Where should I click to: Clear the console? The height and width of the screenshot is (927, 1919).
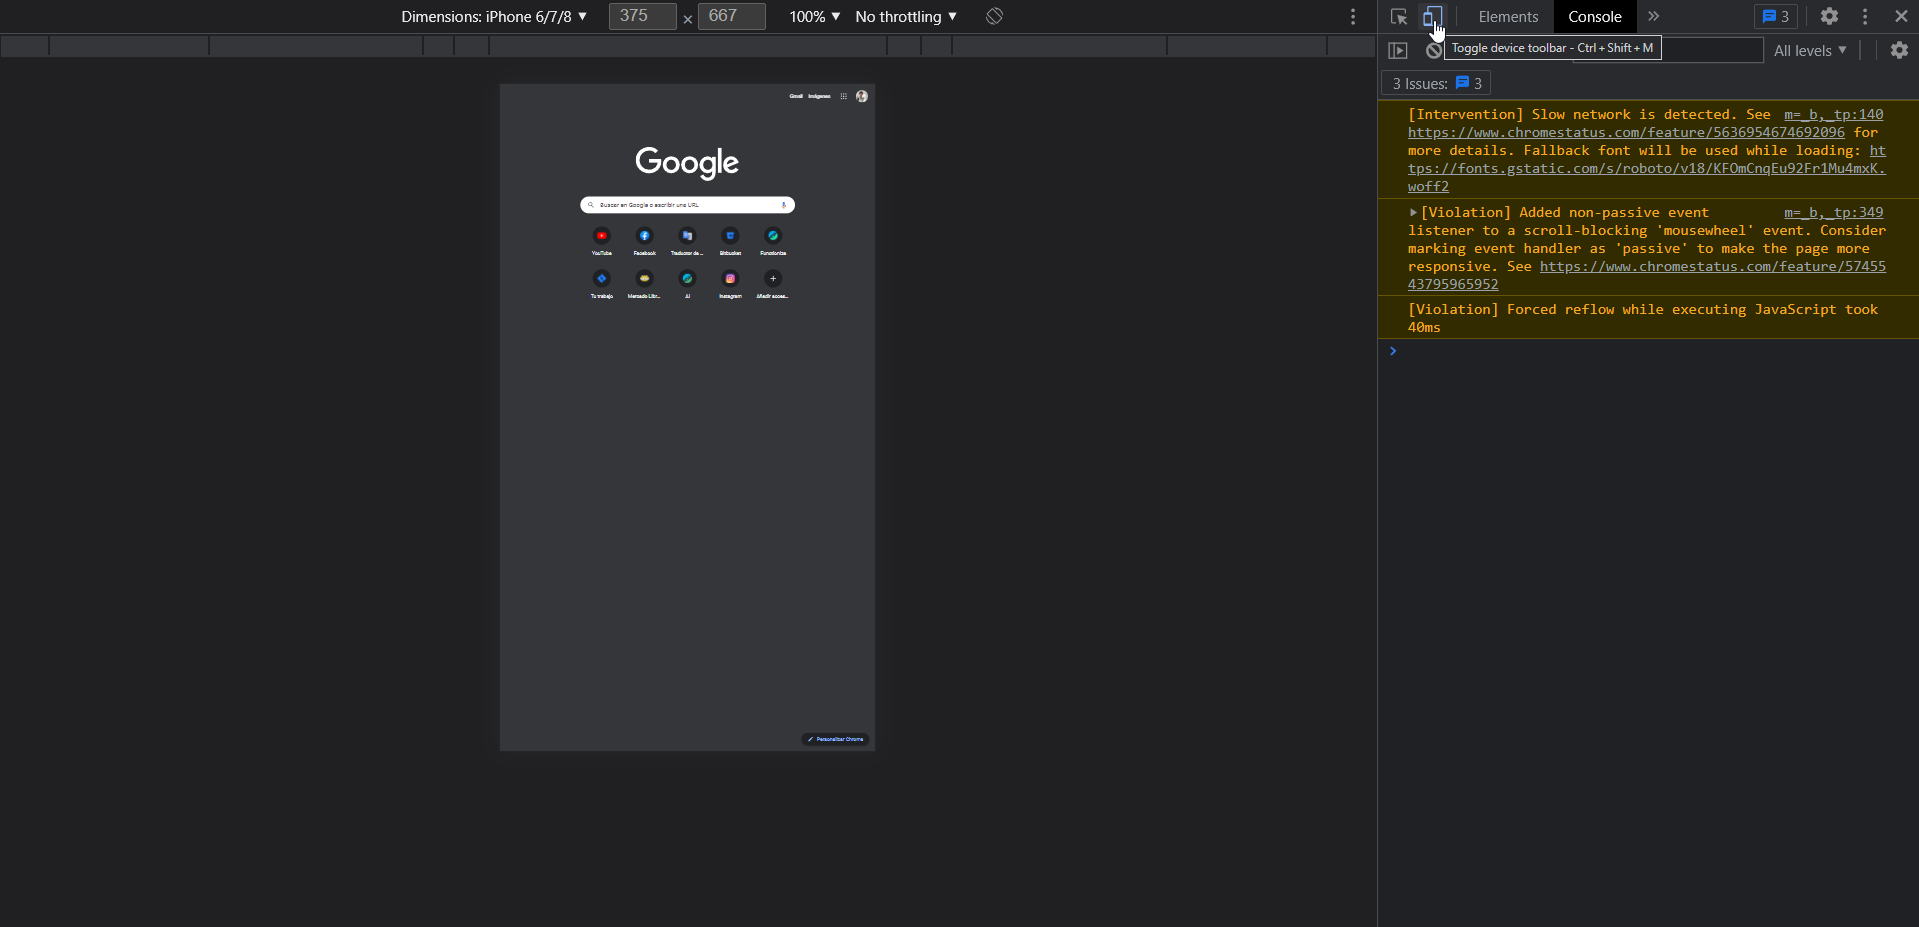pos(1433,51)
